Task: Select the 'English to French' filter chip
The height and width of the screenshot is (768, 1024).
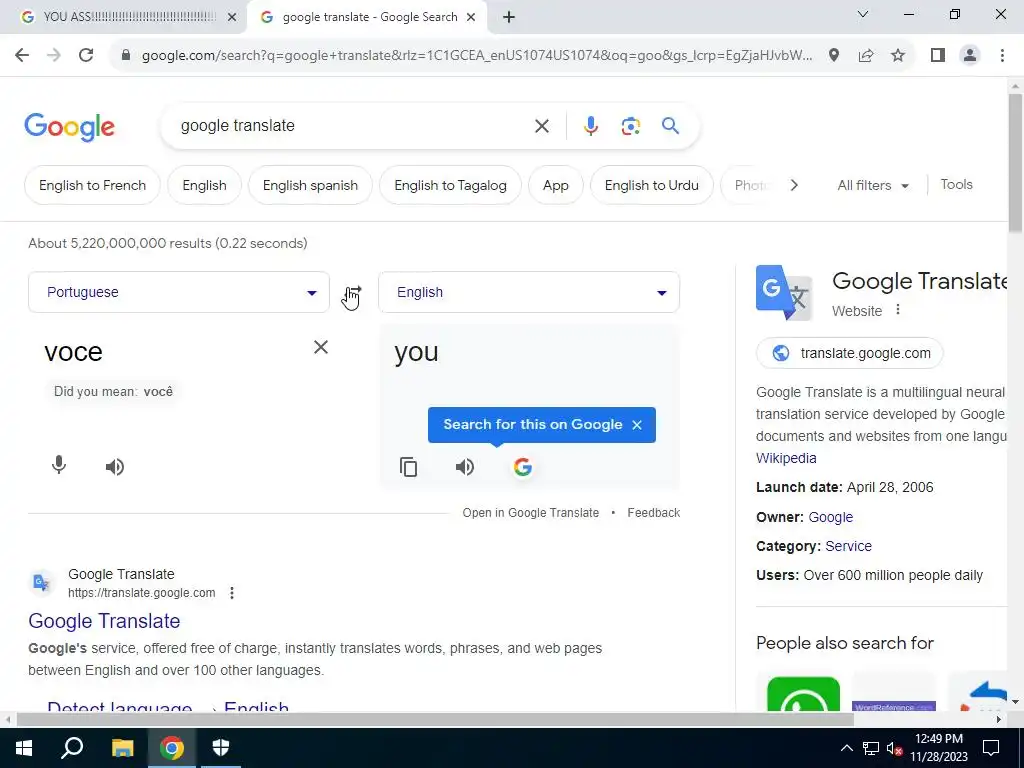Action: click(x=92, y=185)
